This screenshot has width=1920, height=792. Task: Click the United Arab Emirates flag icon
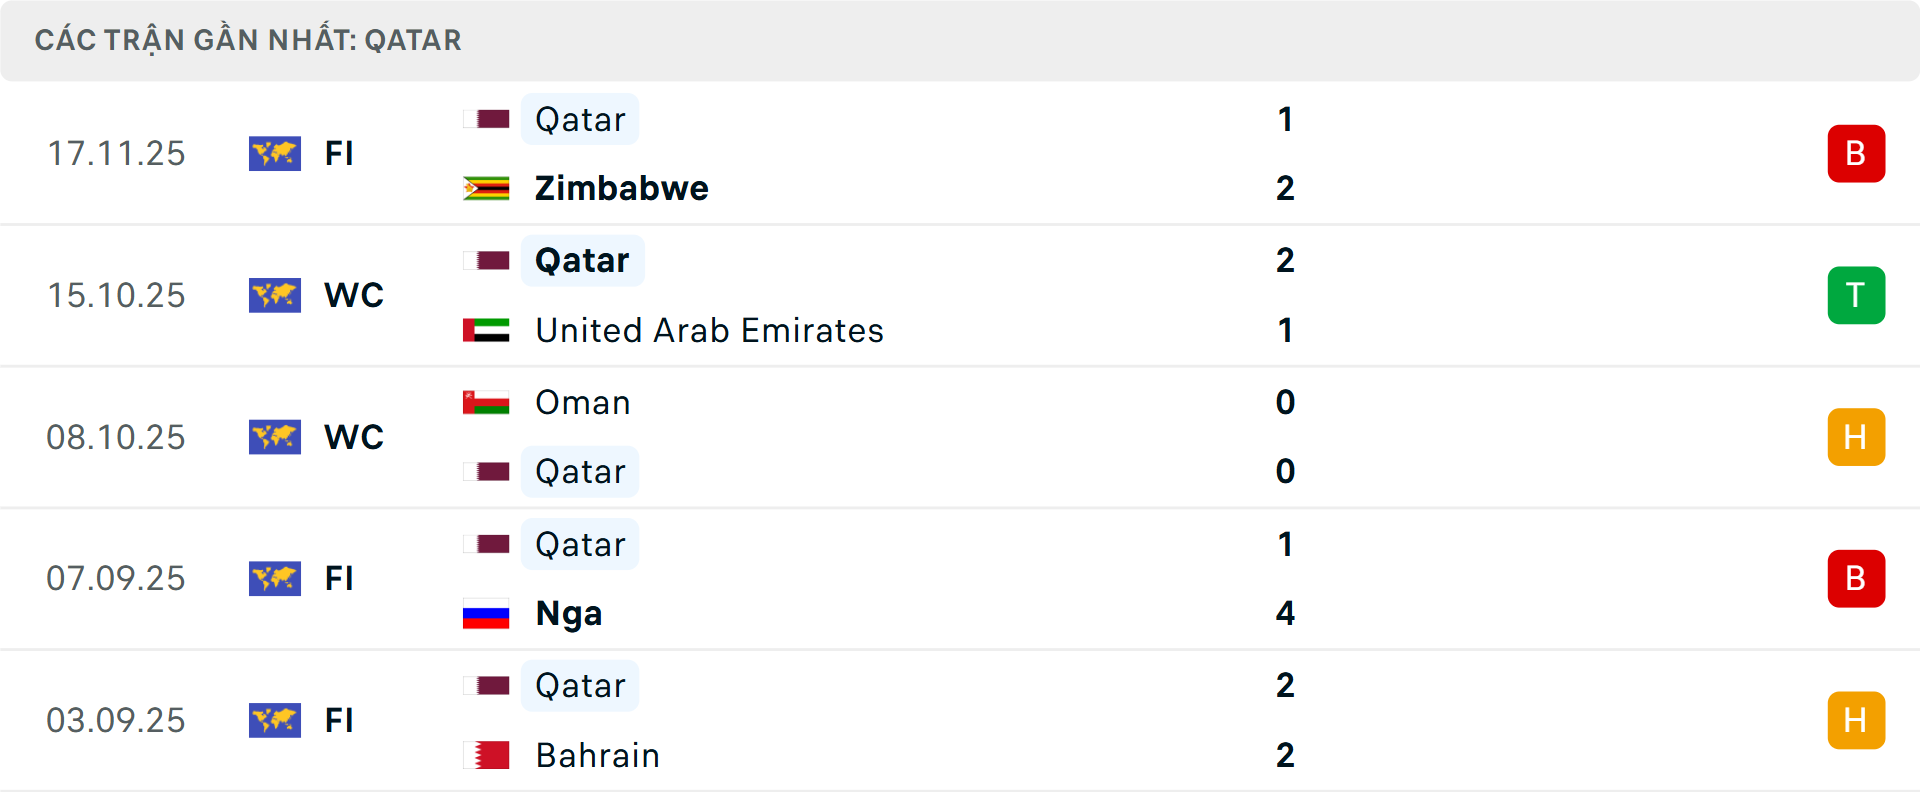pyautogui.click(x=486, y=330)
